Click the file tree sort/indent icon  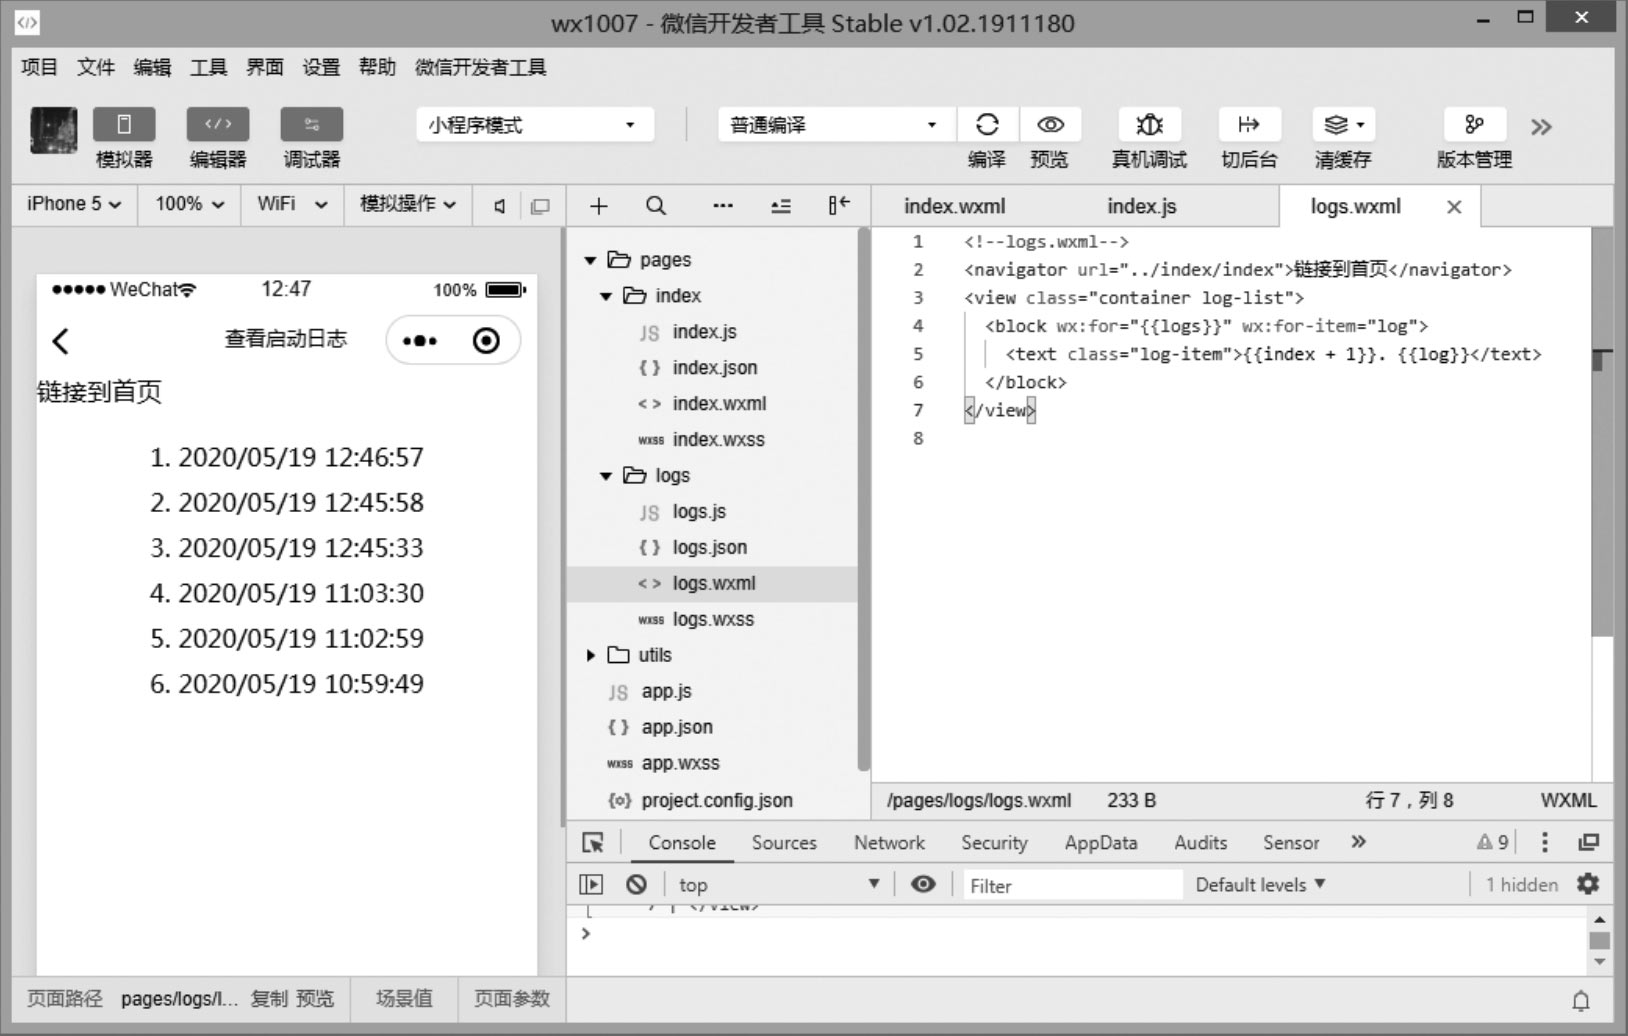pyautogui.click(x=781, y=206)
